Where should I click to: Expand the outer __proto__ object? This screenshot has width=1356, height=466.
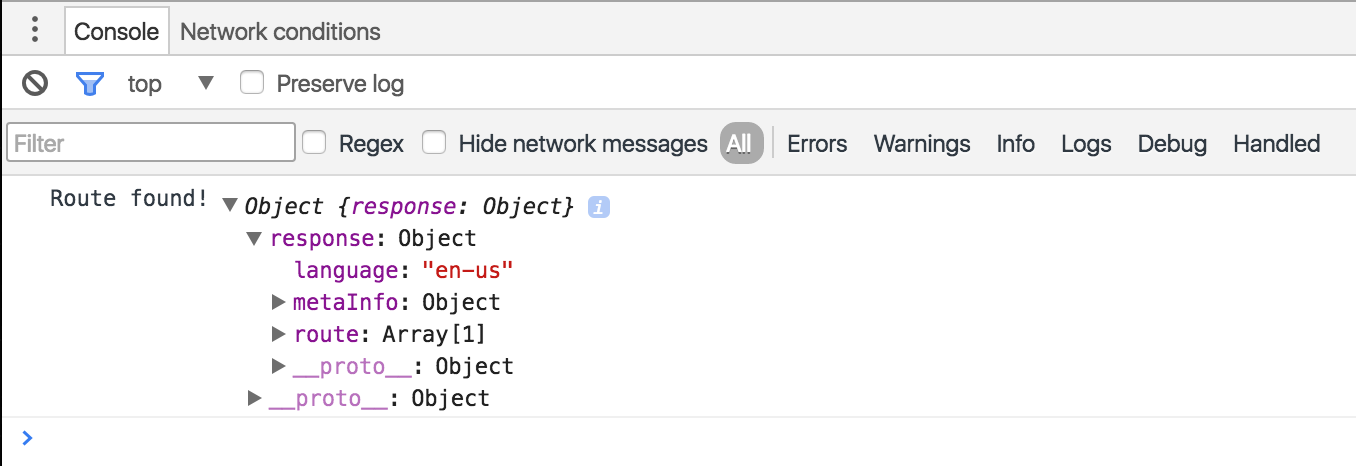coord(255,399)
